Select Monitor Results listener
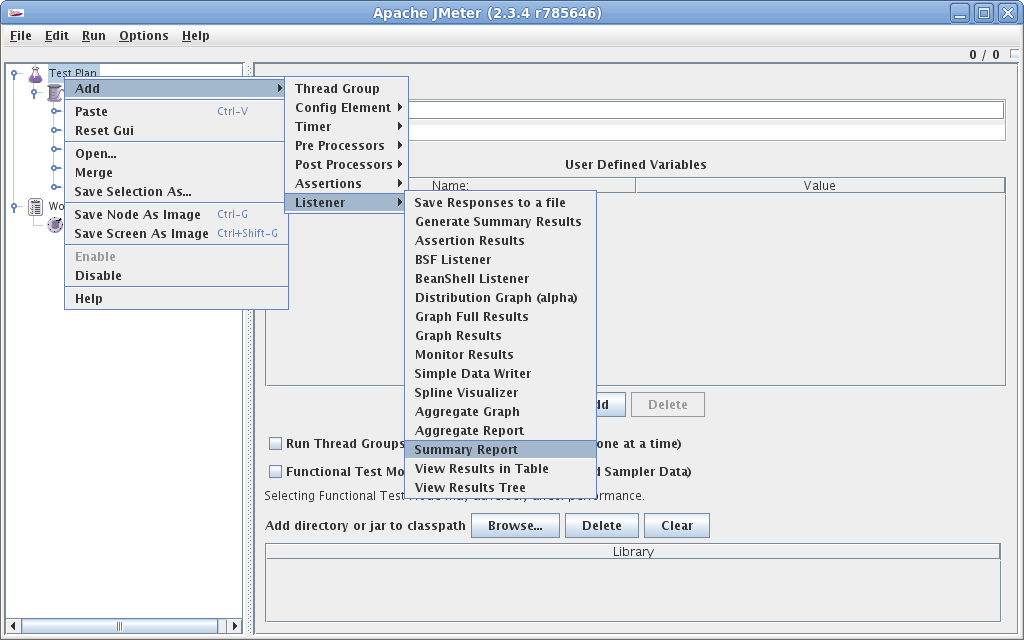This screenshot has width=1024, height=640. coord(500,354)
